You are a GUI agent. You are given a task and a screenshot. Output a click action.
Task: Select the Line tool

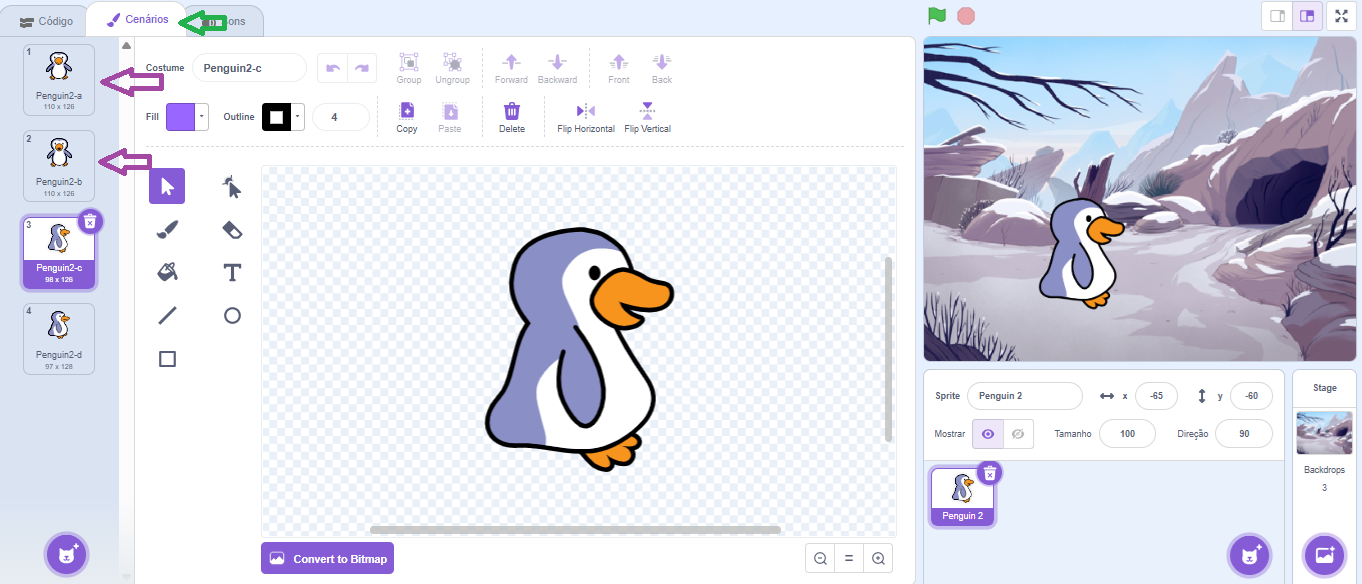[167, 316]
